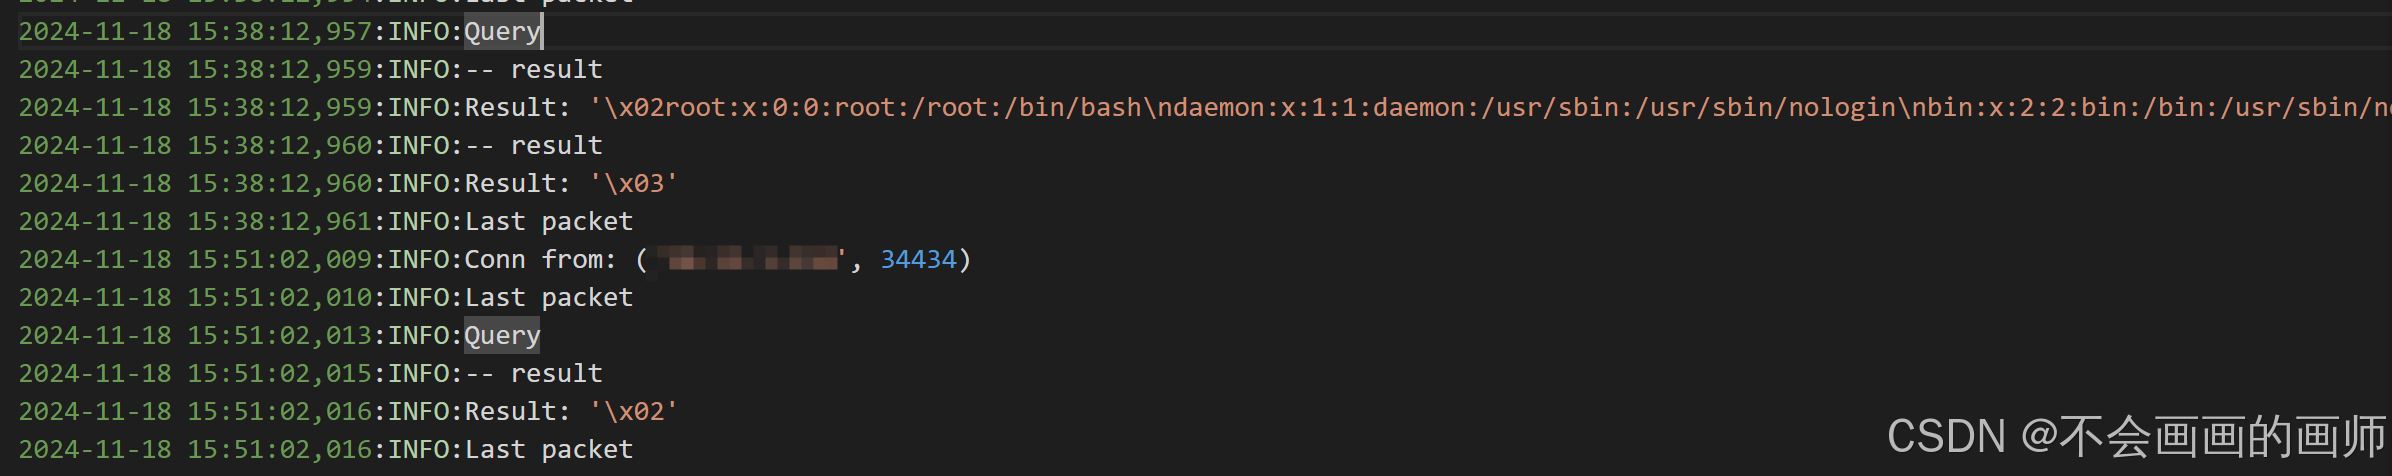This screenshot has width=2392, height=476.
Task: Click the port number 34434
Action: 918,259
